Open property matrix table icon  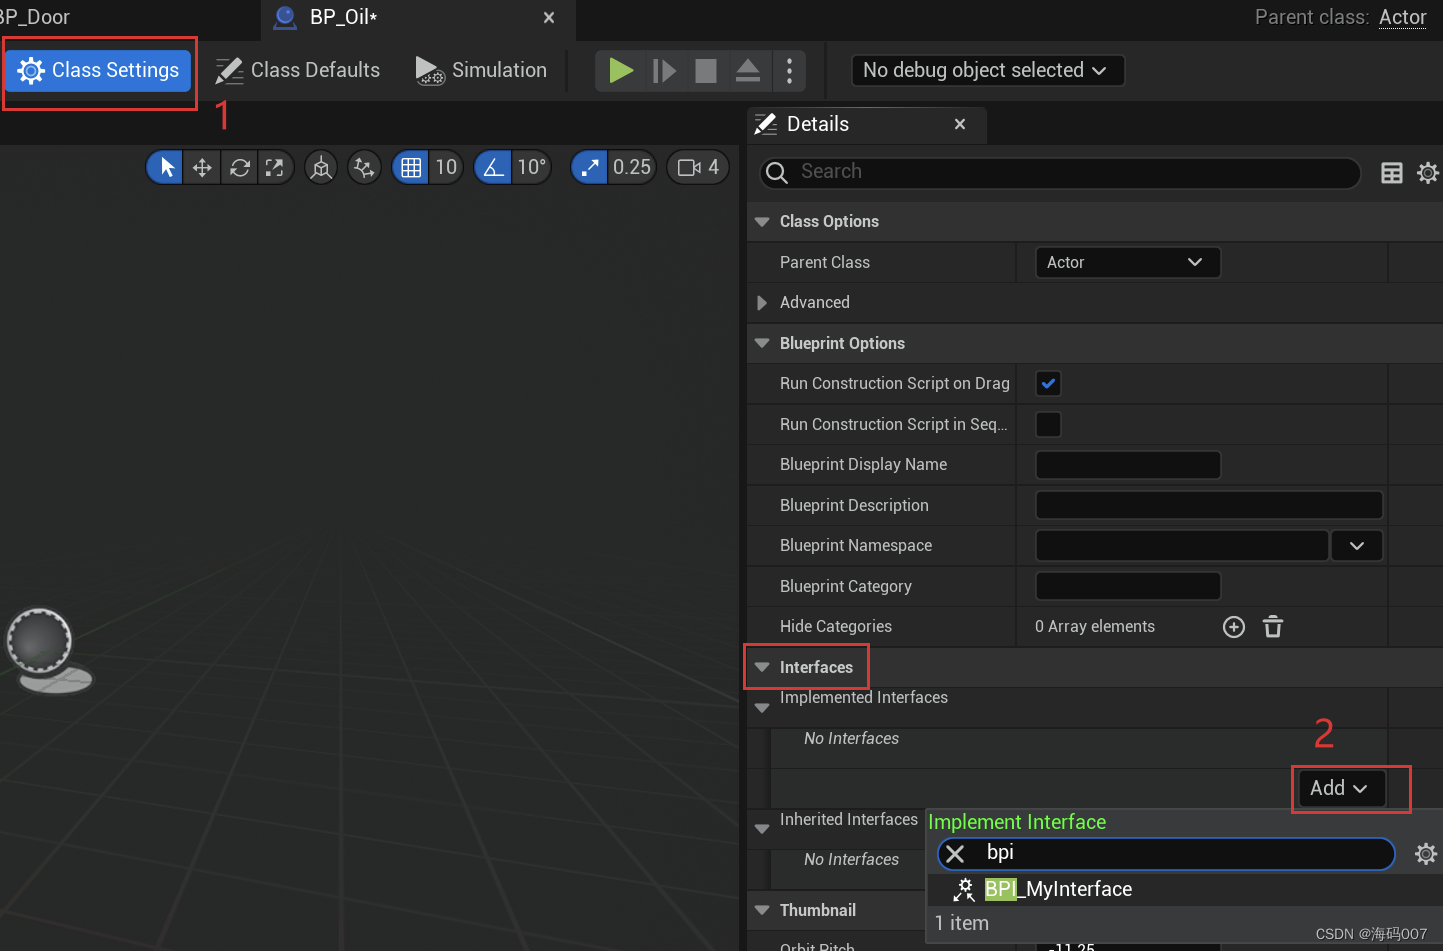pos(1391,172)
